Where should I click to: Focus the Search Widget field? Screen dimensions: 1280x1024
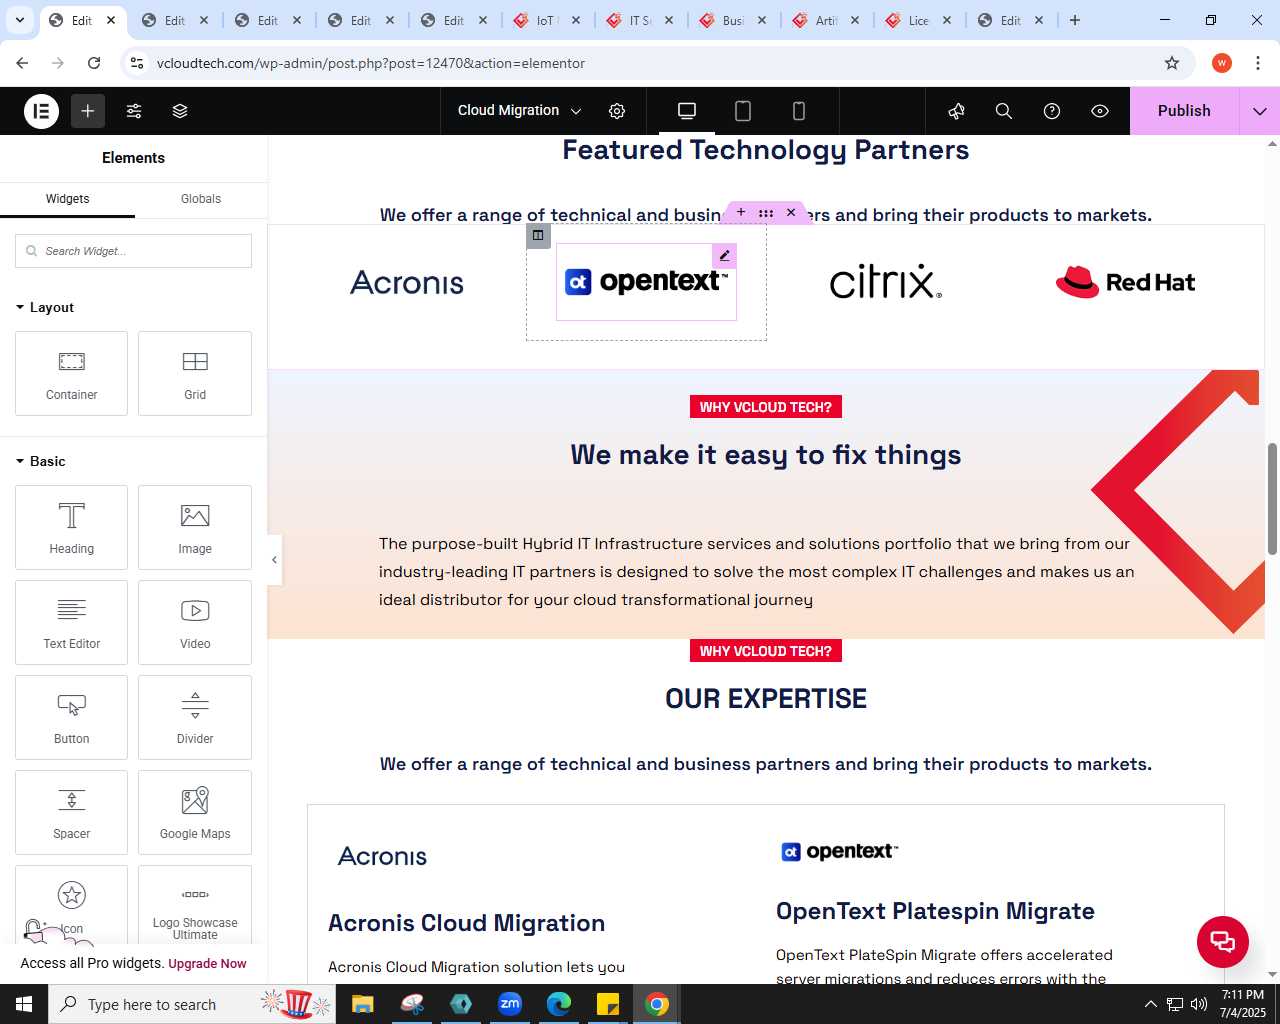click(133, 251)
